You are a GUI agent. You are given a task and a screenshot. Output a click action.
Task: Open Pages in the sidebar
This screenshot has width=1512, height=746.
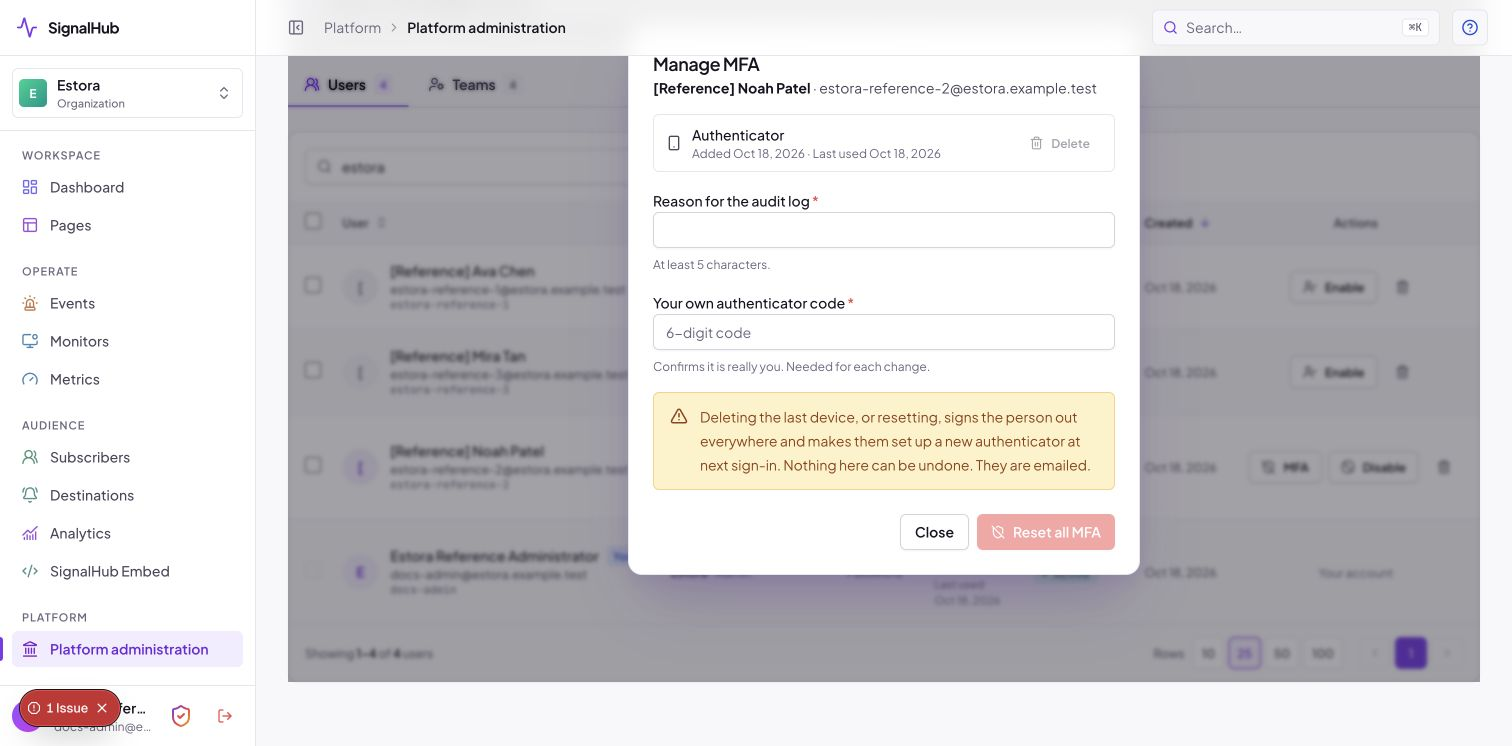pyautogui.click(x=127, y=225)
